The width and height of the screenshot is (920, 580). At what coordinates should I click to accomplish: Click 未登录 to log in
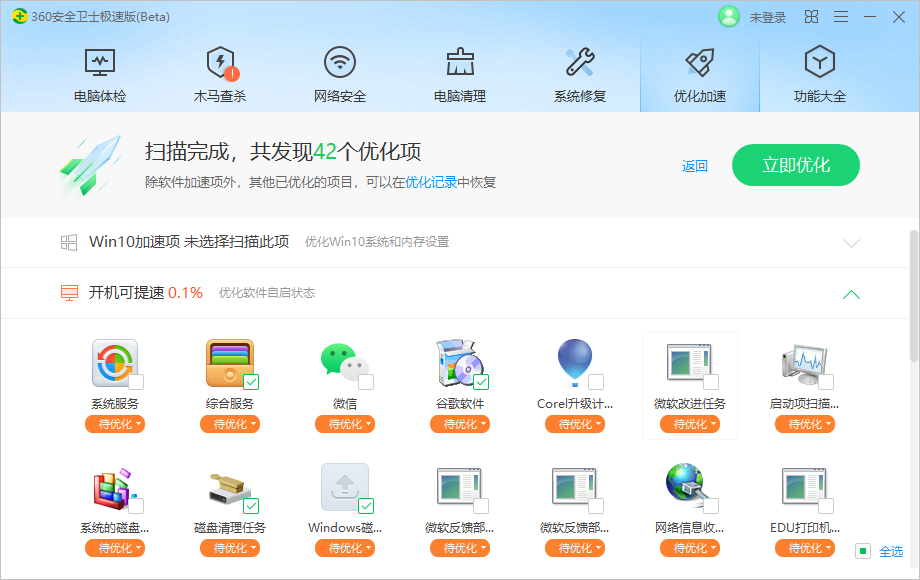pos(767,18)
